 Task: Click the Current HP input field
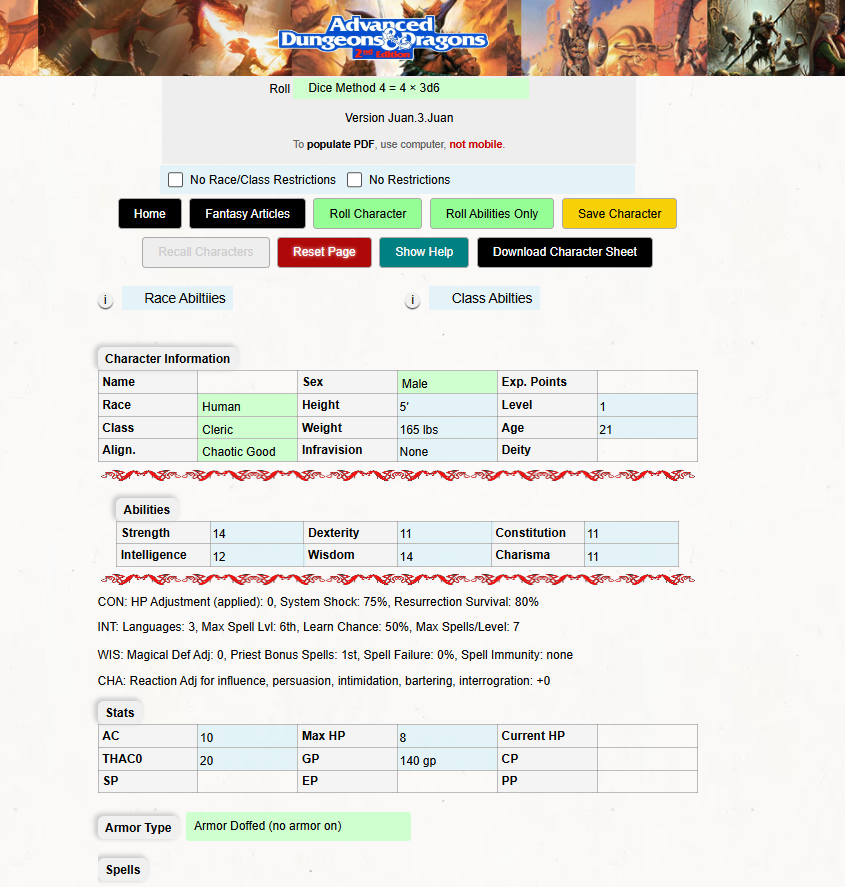pos(647,736)
